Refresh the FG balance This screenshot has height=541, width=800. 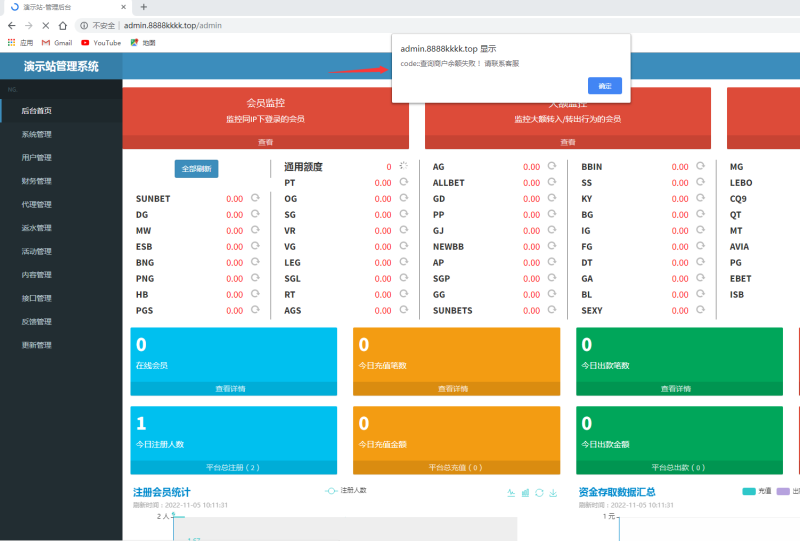[x=701, y=246]
